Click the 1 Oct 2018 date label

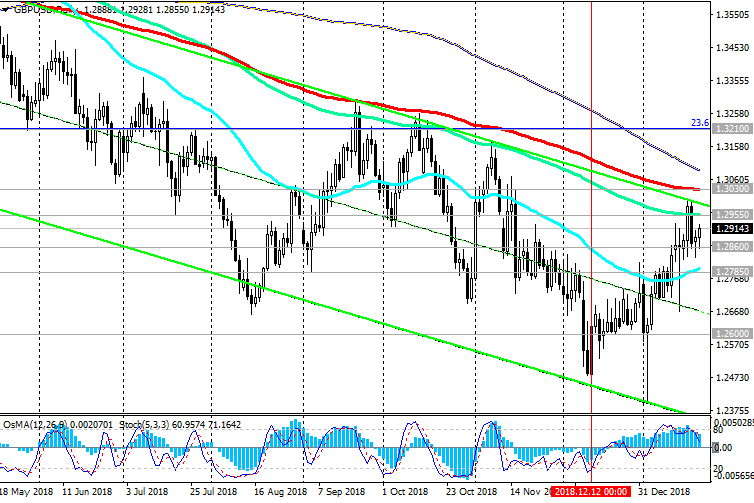pyautogui.click(x=405, y=492)
